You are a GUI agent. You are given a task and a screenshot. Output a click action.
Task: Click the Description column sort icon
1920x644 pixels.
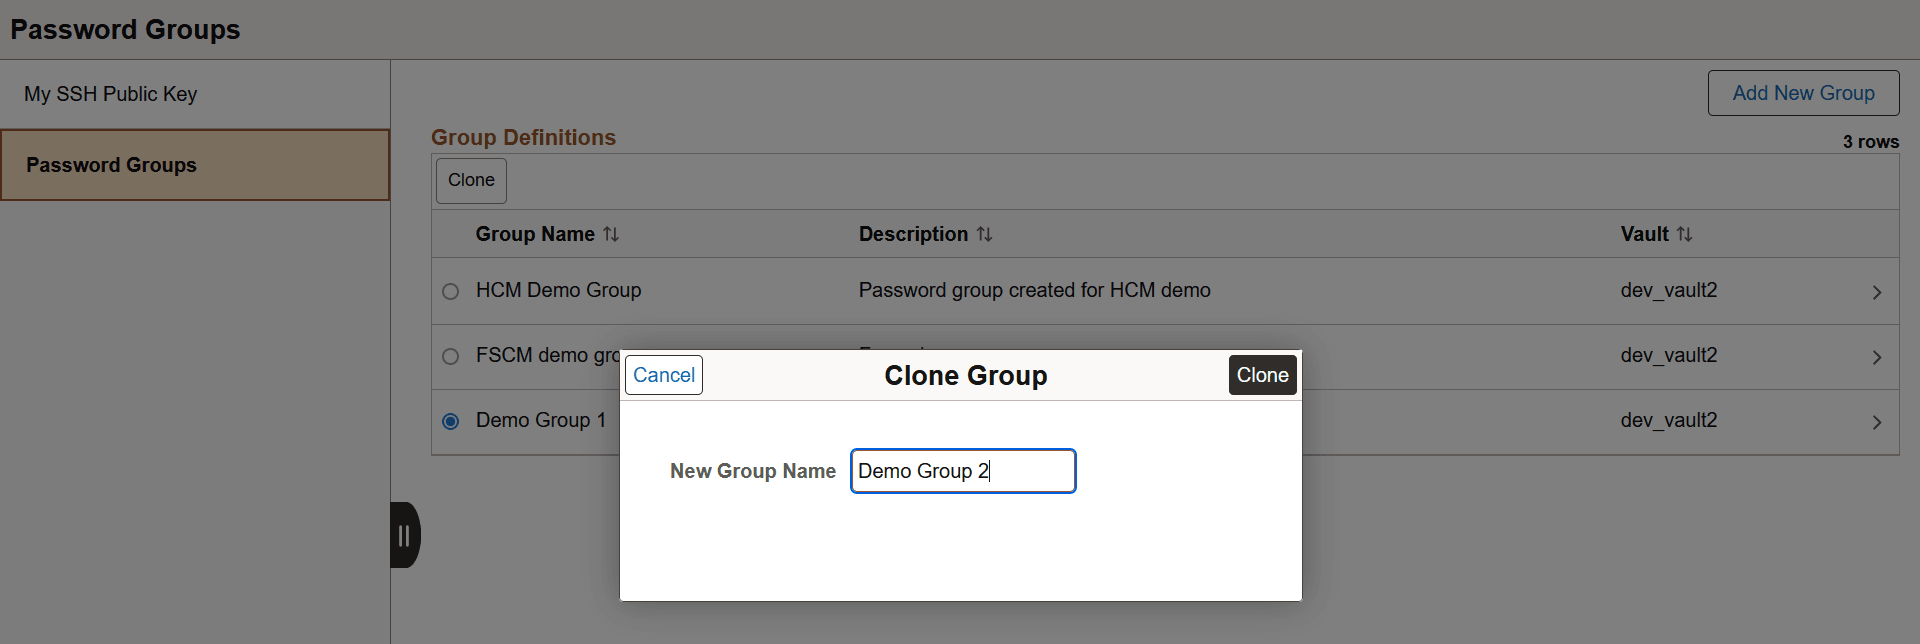tap(986, 233)
